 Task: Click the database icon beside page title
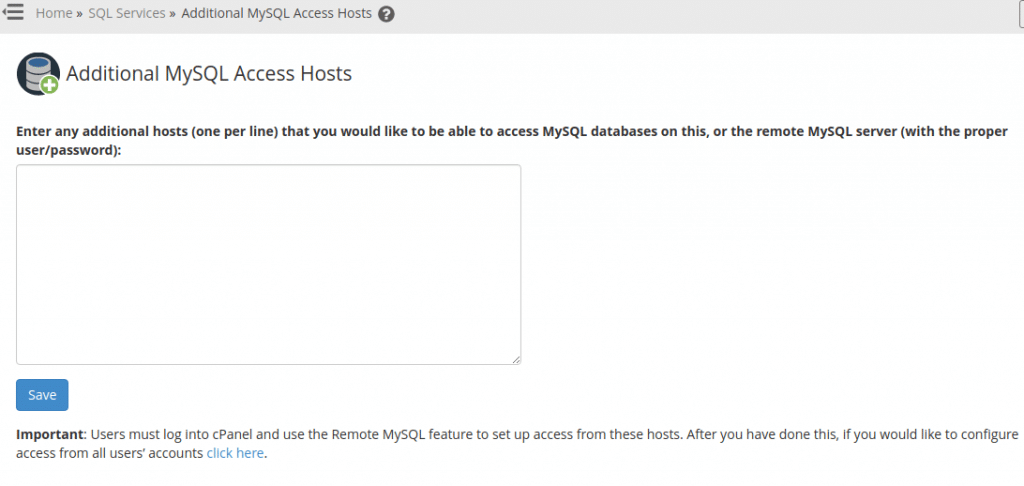38,74
